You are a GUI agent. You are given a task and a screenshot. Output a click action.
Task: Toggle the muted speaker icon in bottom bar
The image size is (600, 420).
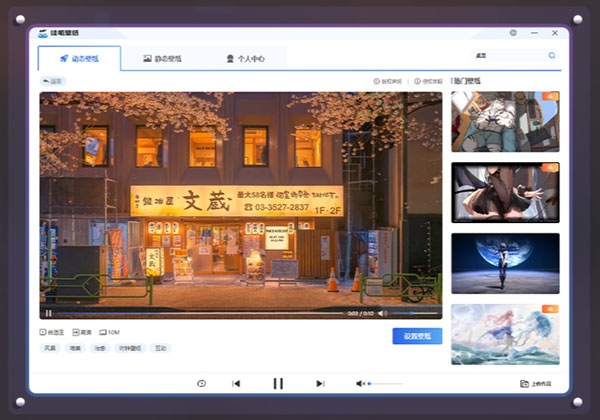(360, 383)
